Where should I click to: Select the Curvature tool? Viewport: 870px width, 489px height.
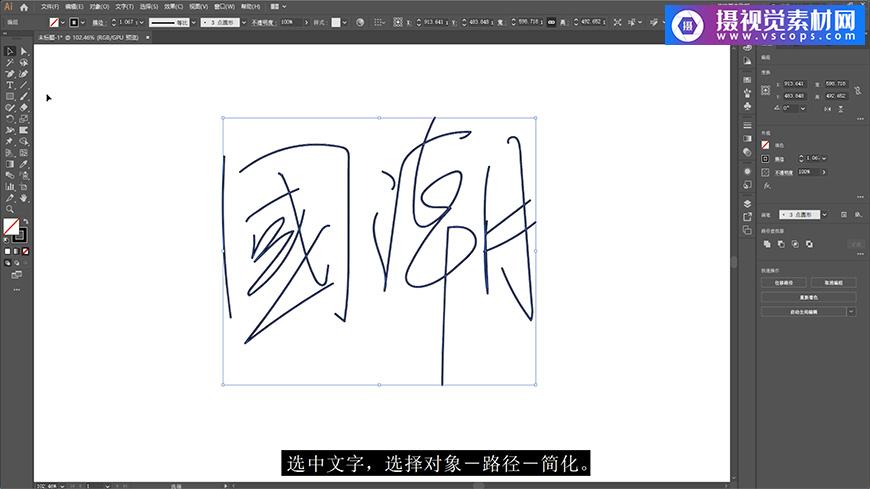pyautogui.click(x=23, y=74)
